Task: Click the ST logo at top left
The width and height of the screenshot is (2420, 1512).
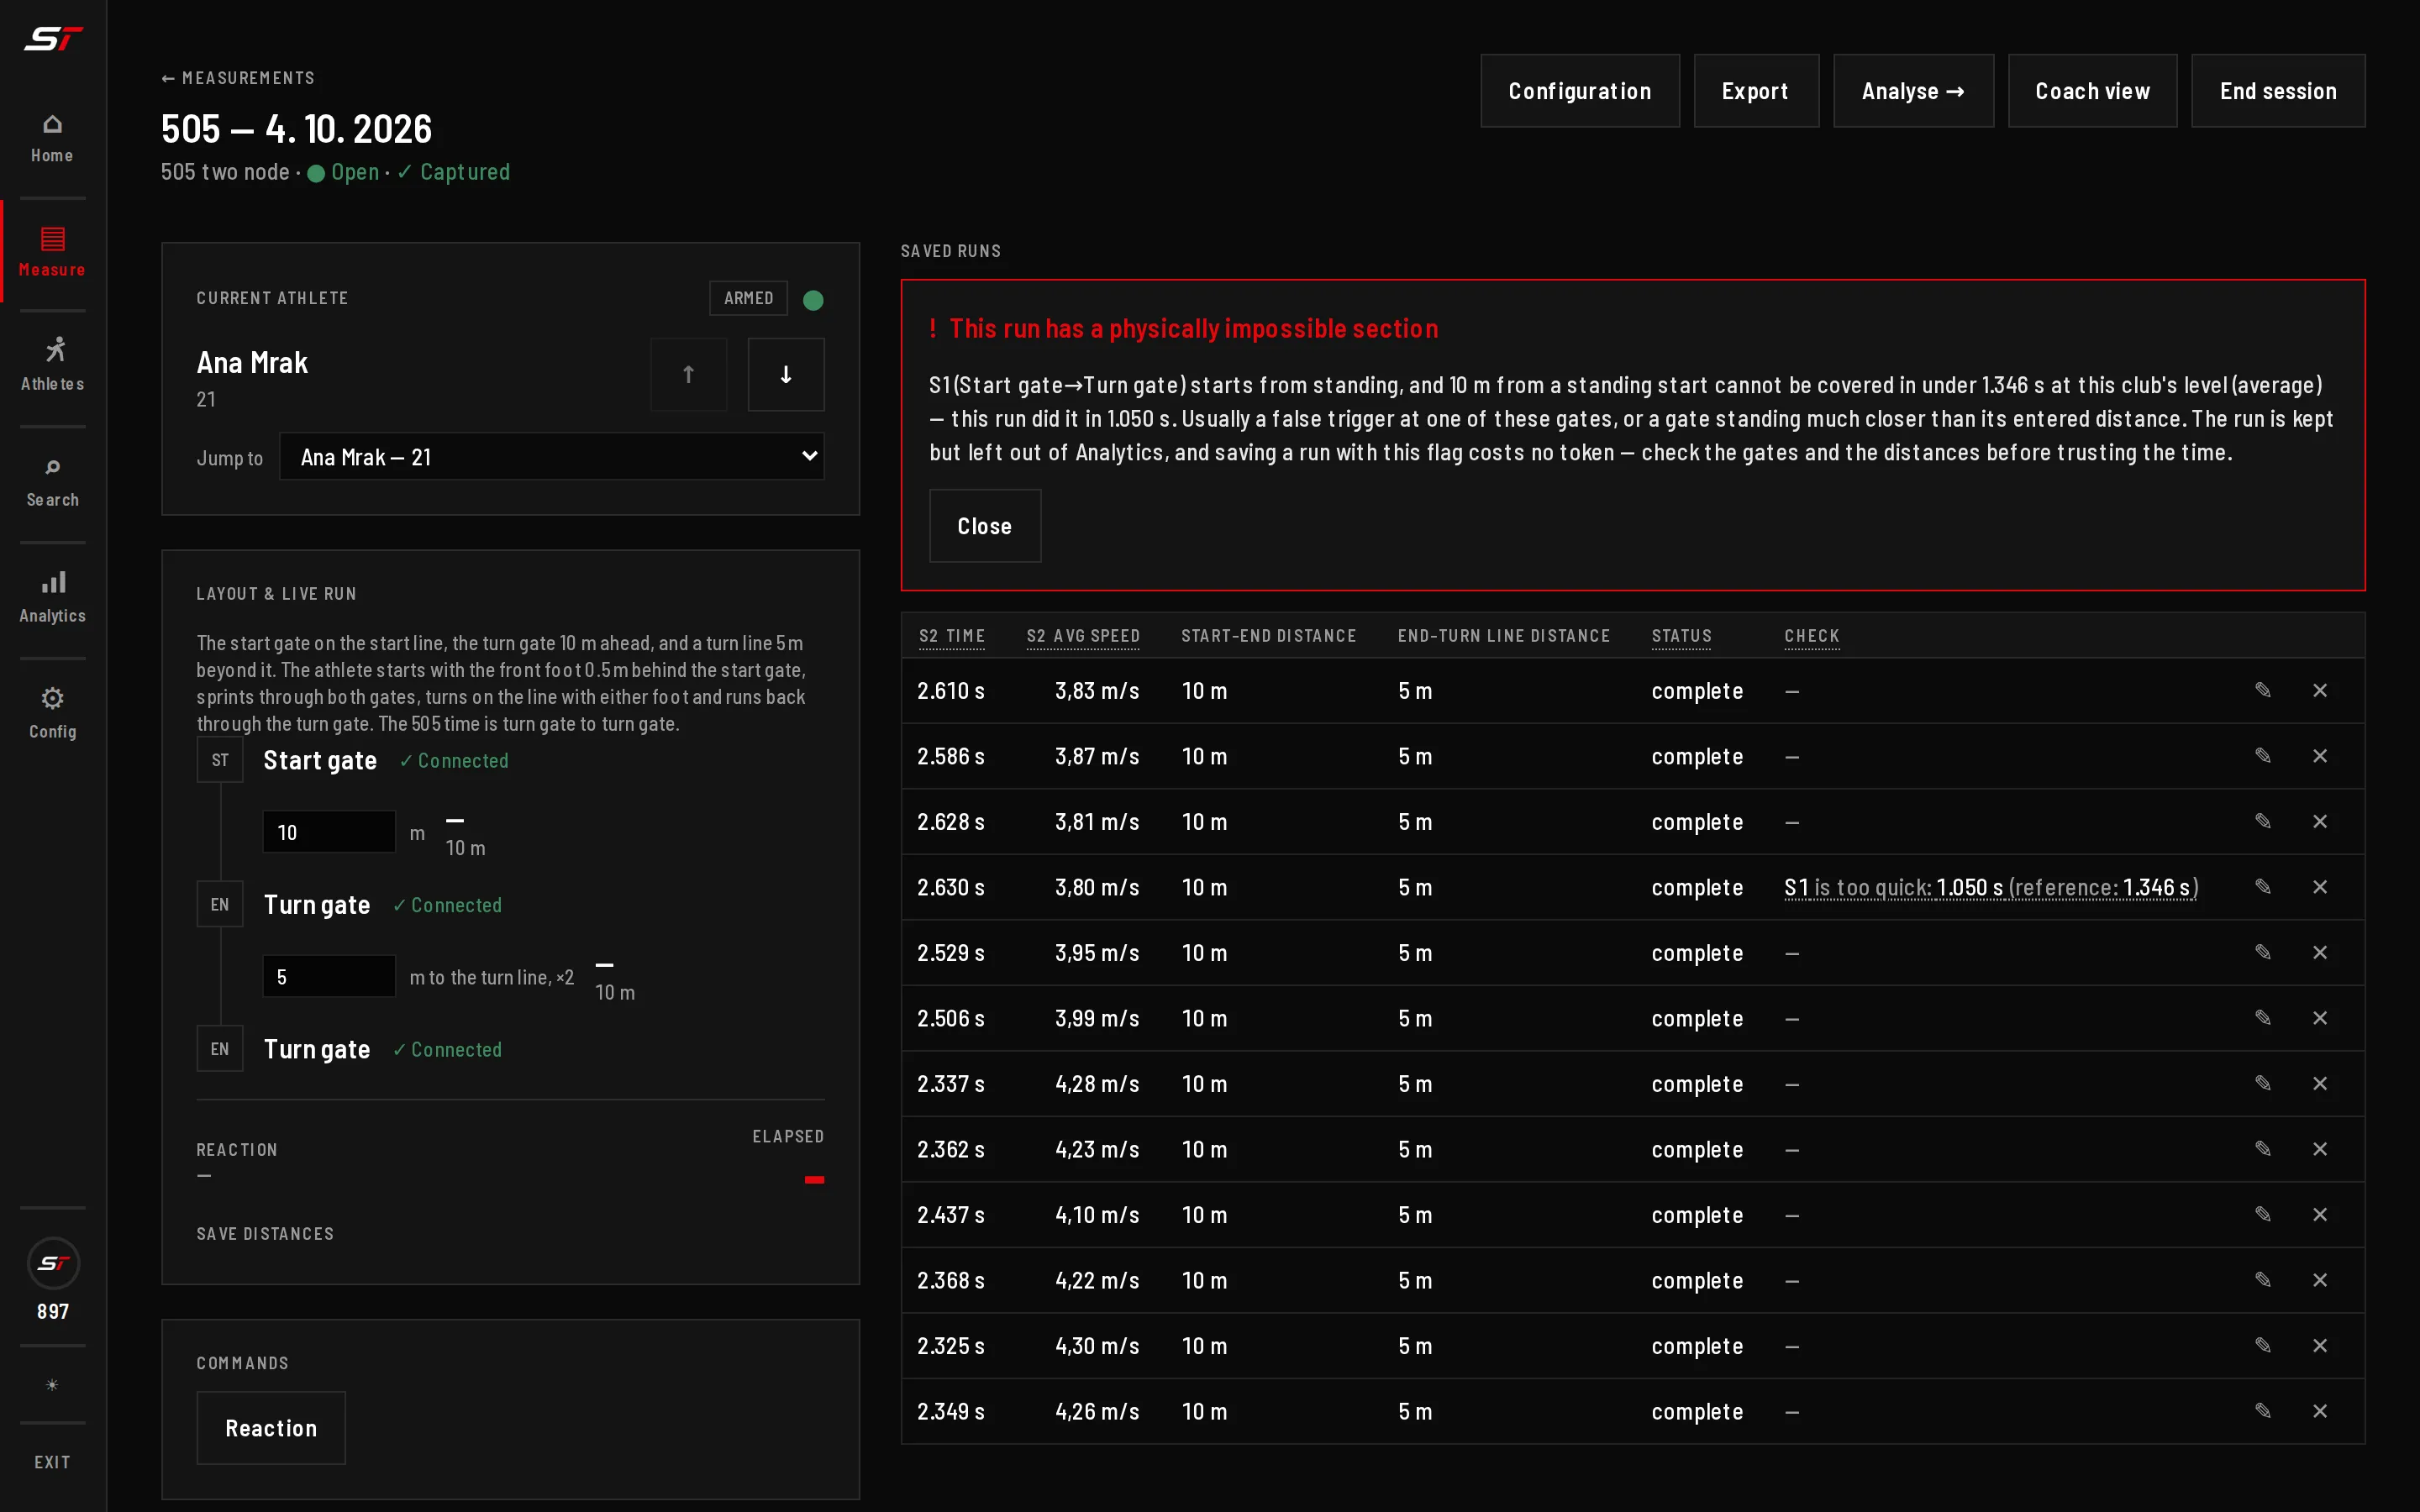Action: click(x=52, y=39)
